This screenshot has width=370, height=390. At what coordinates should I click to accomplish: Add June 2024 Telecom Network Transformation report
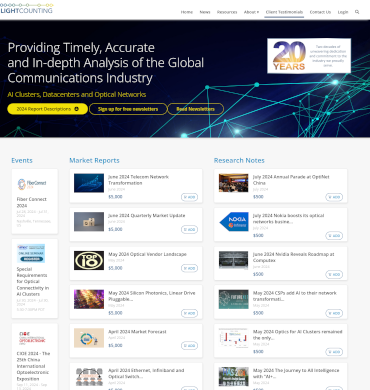point(189,197)
